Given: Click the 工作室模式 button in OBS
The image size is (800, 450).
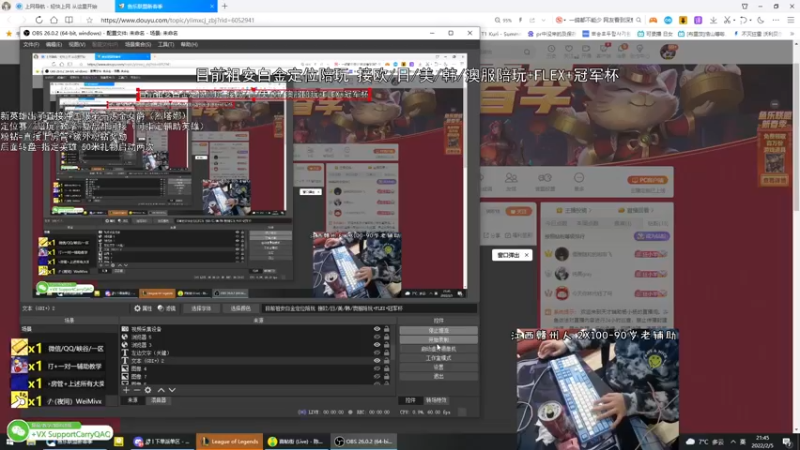Looking at the screenshot, I should pyautogui.click(x=438, y=358).
